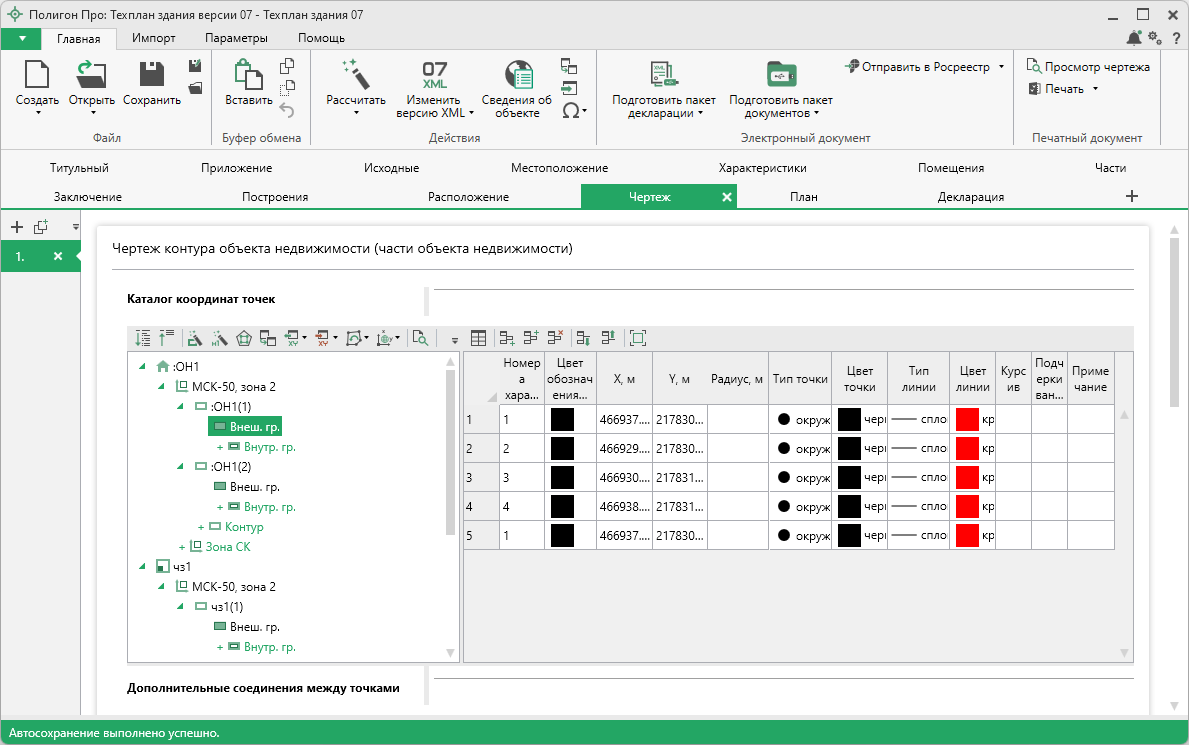
Task: Click the full-screen frame icon above the table
Action: [x=638, y=339]
